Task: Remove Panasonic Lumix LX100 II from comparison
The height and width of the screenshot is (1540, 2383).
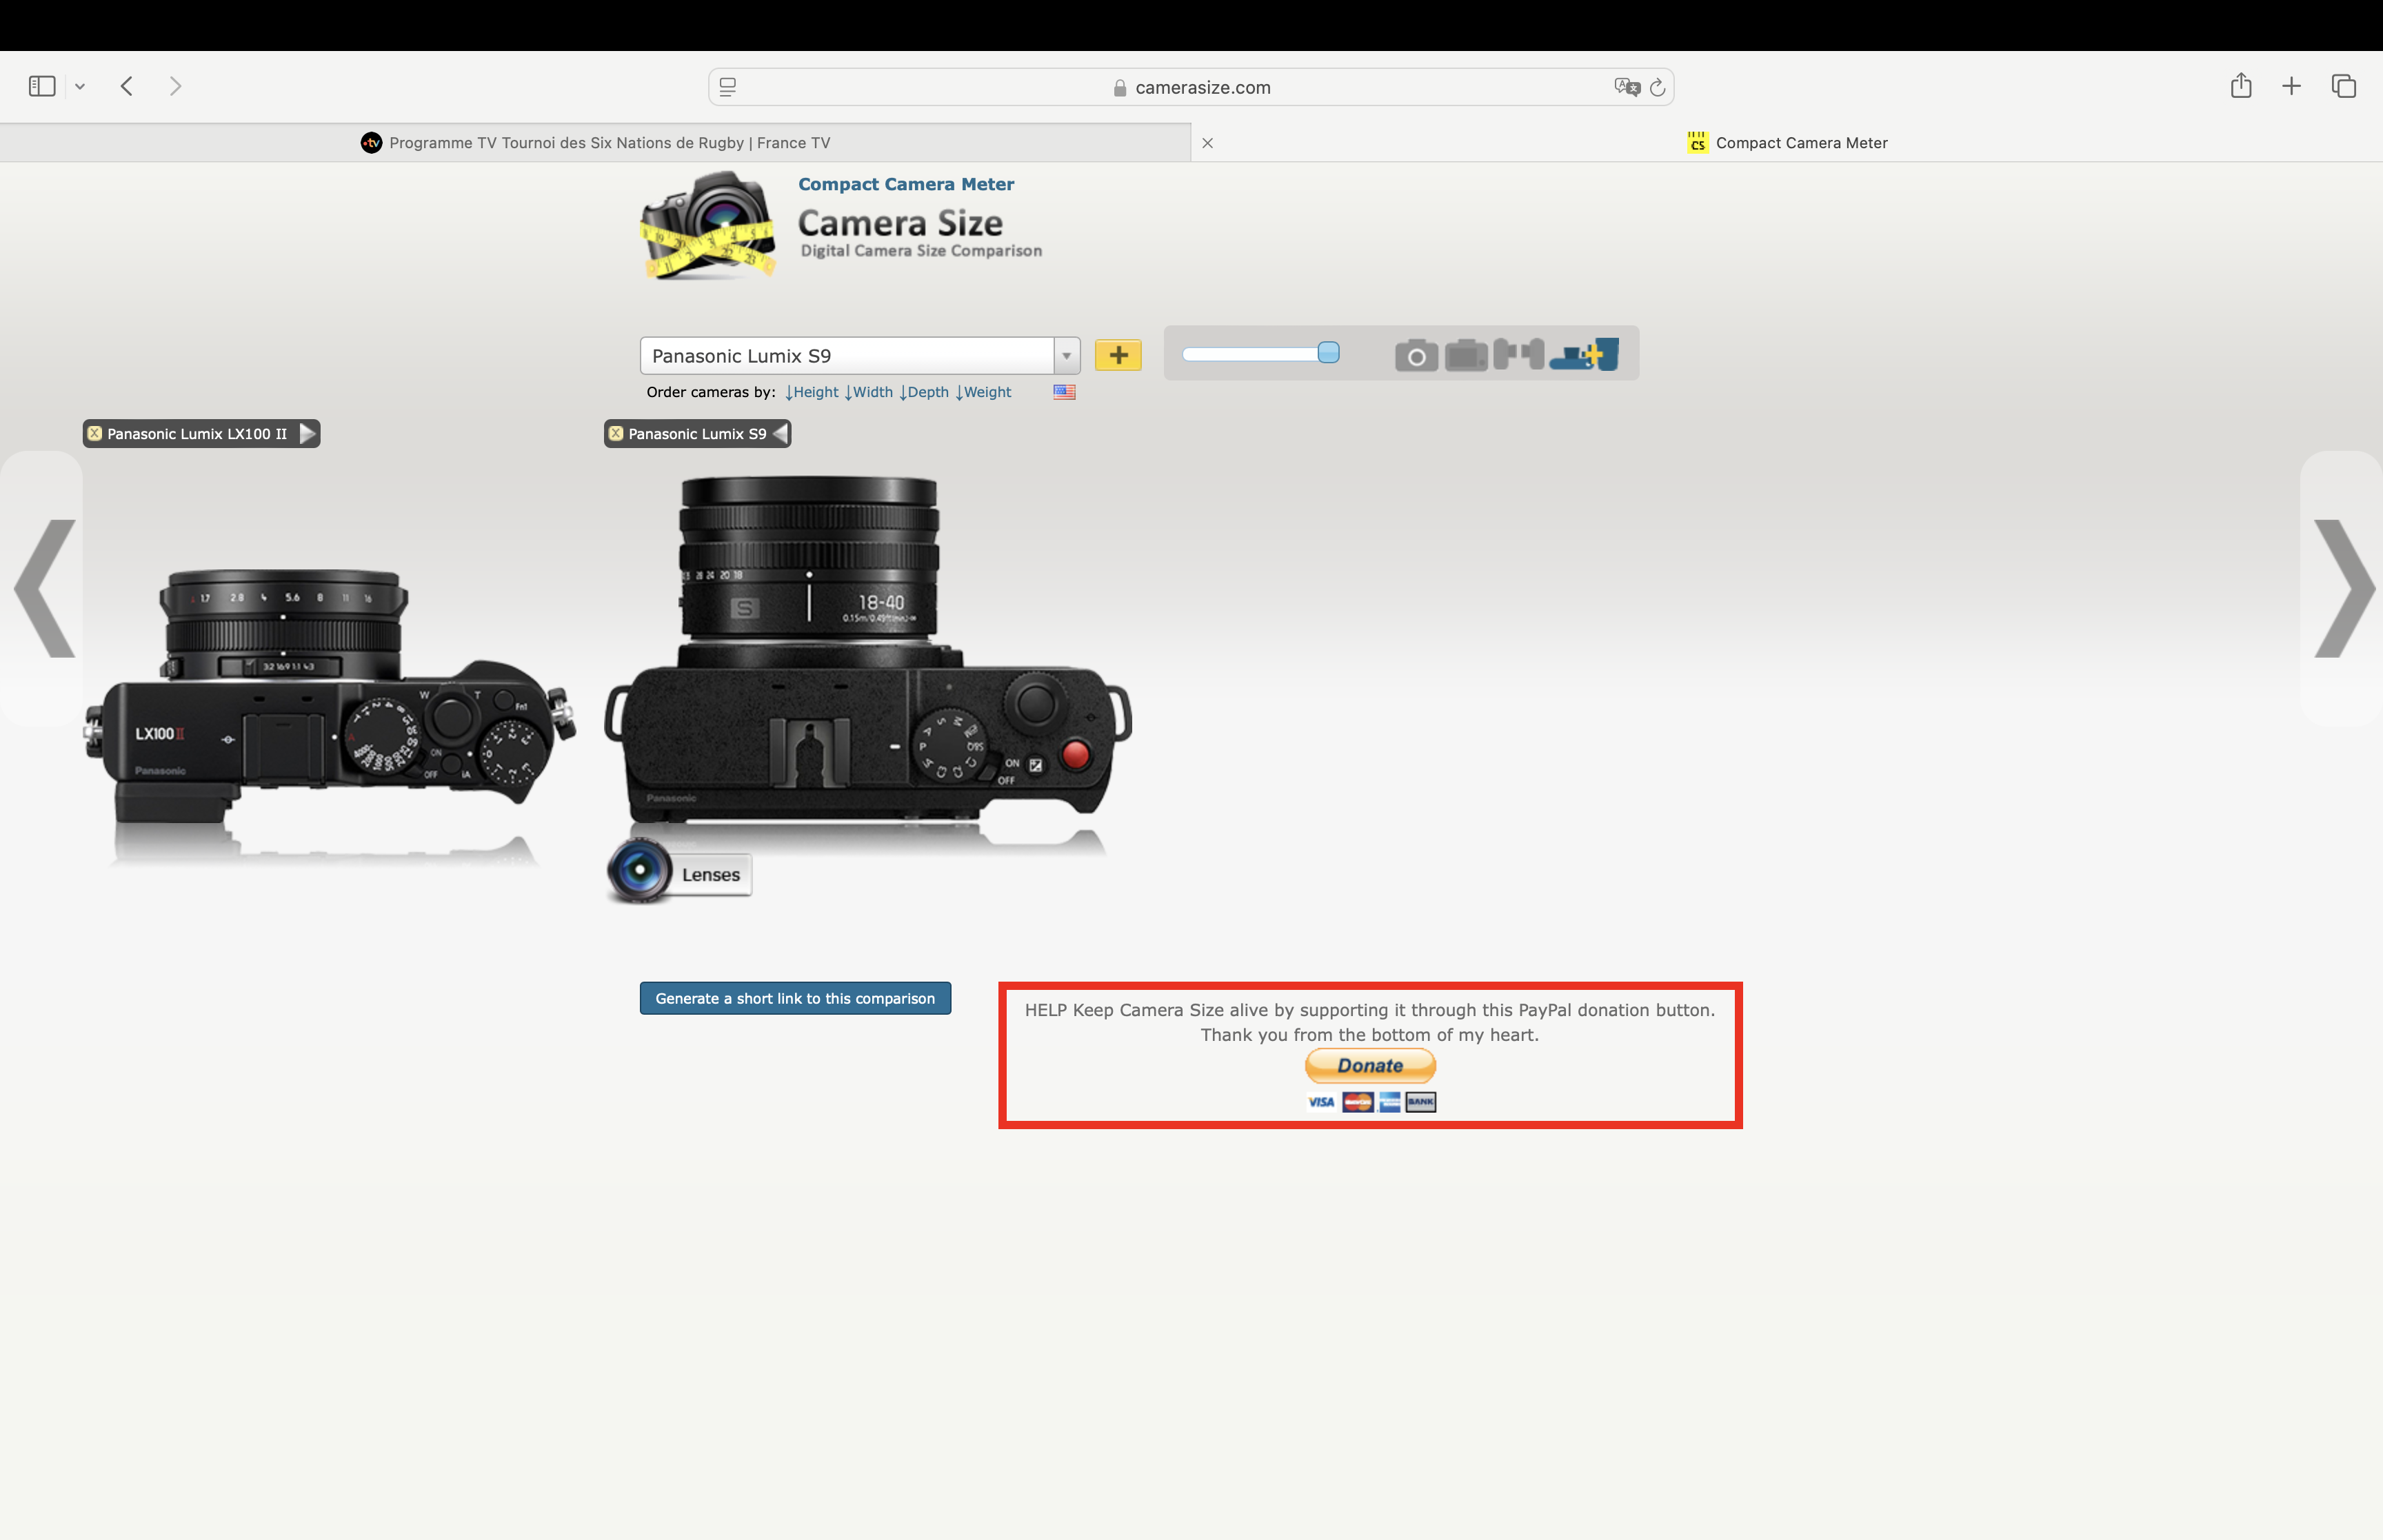Action: 95,433
